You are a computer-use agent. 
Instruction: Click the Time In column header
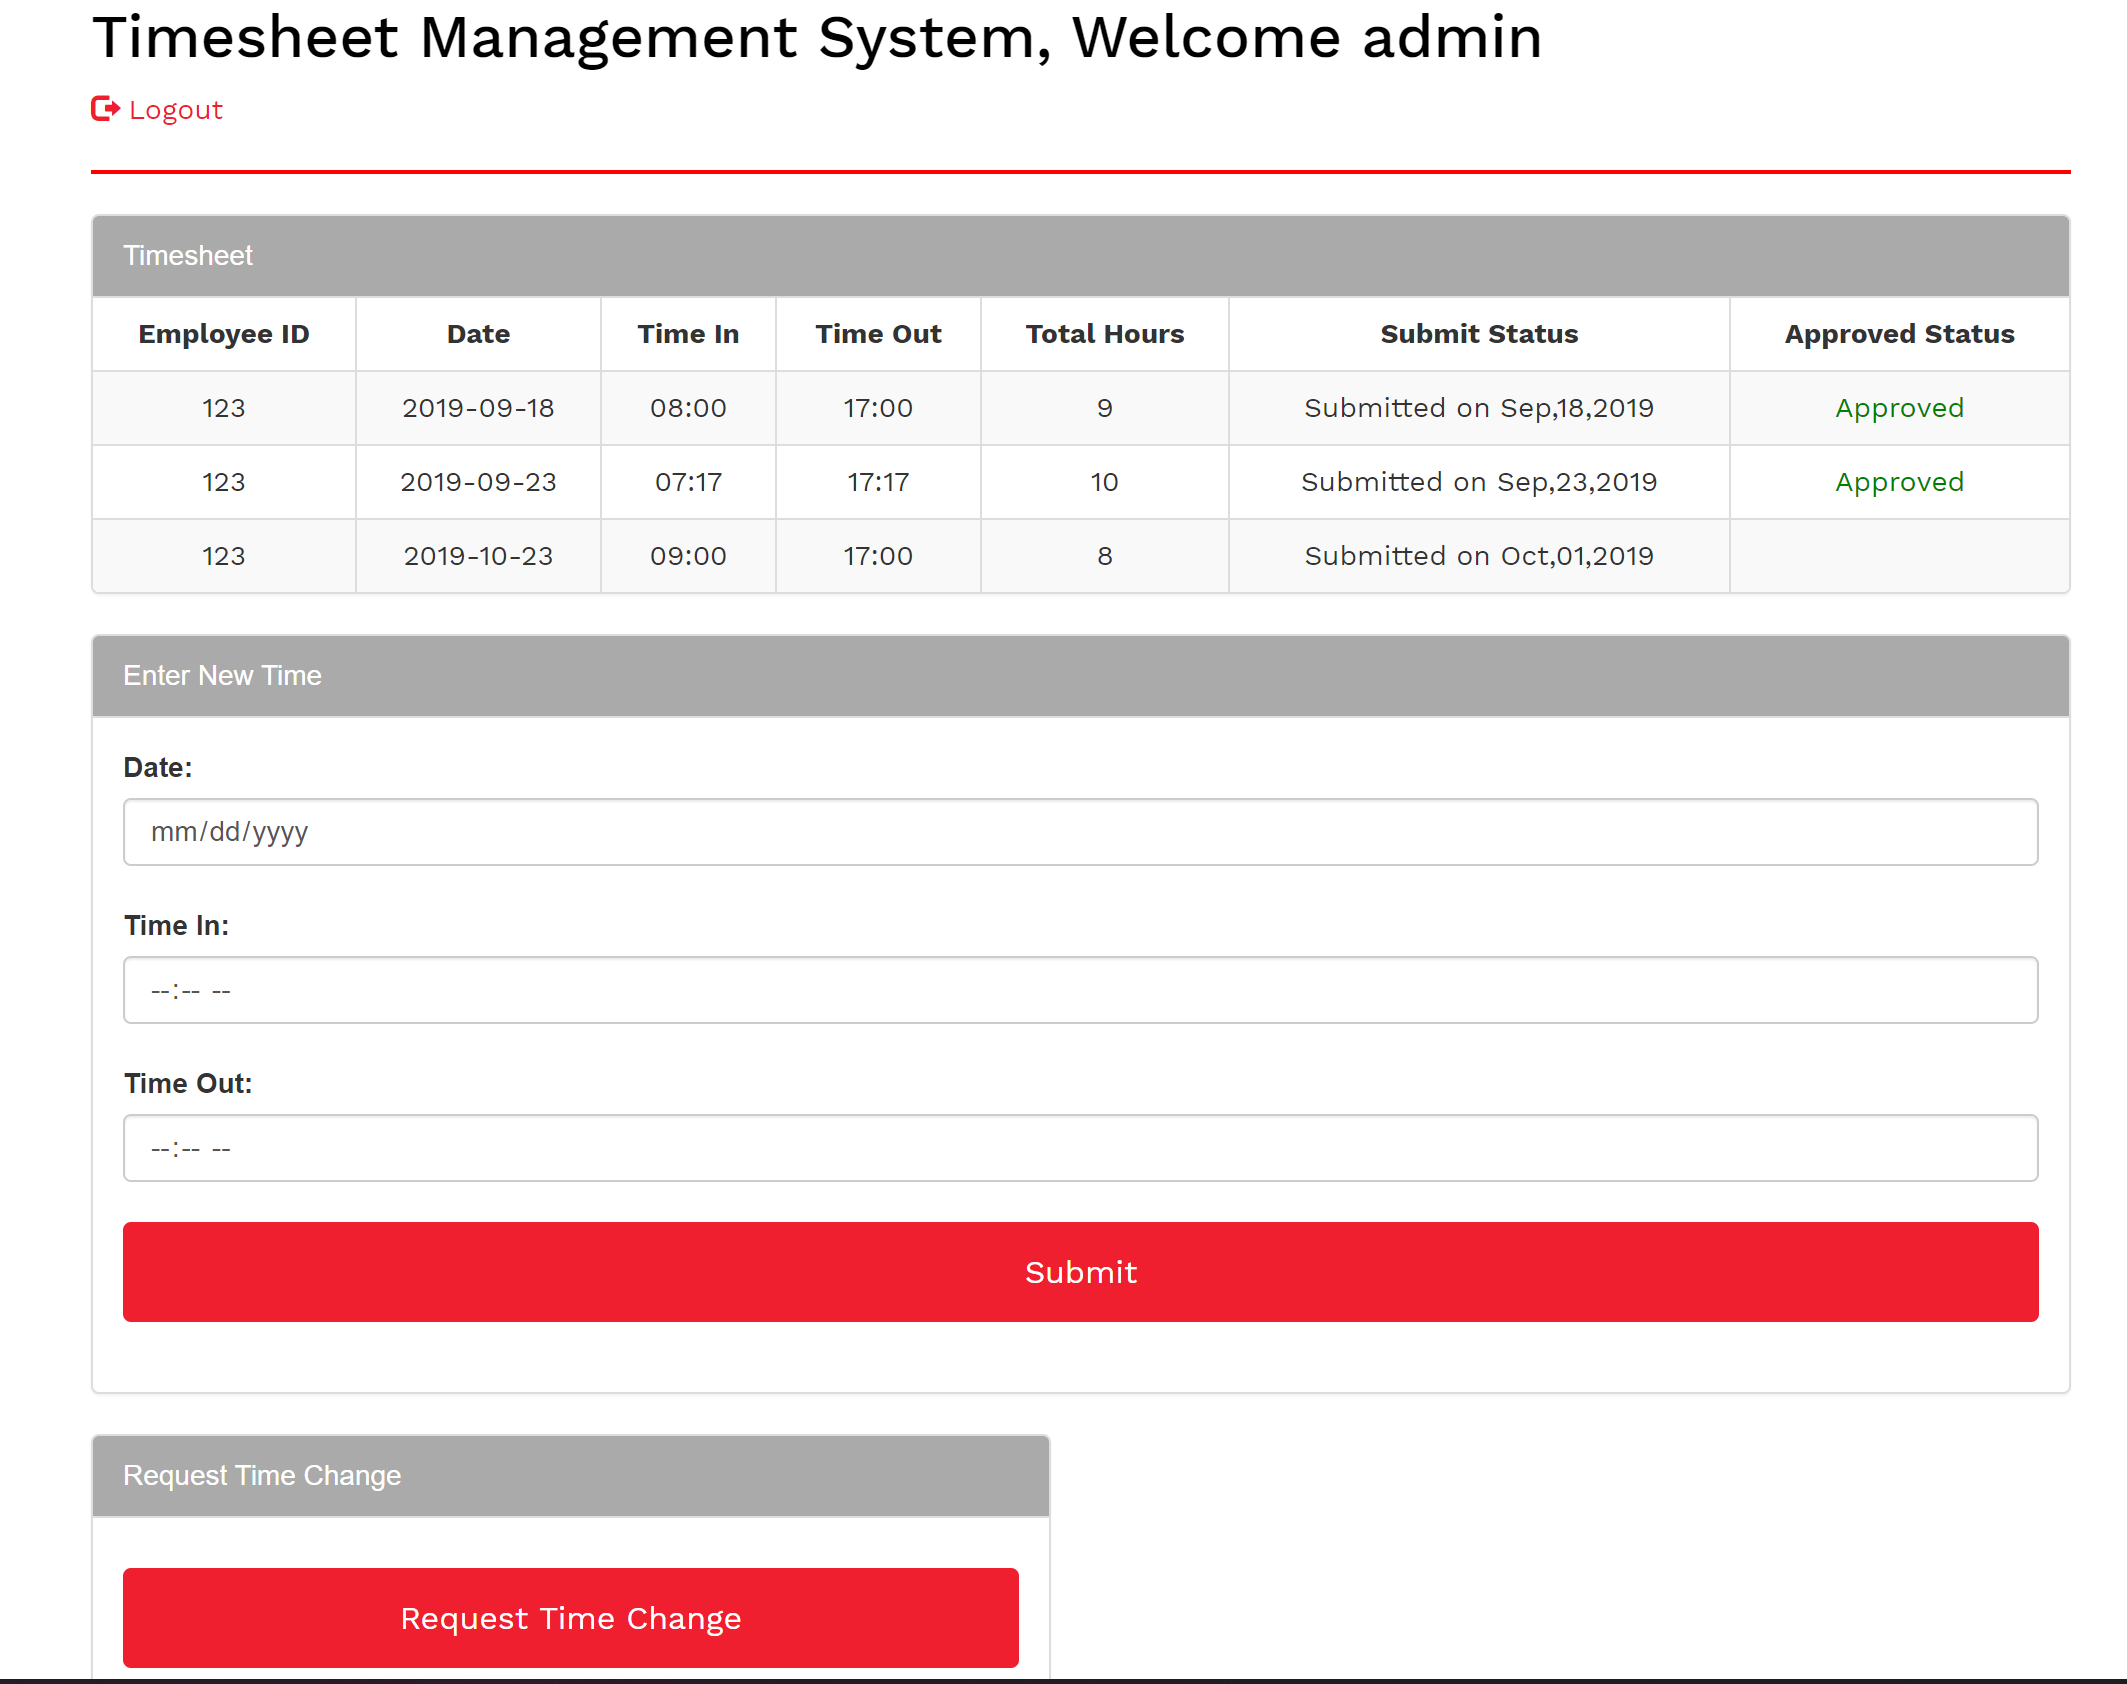pyautogui.click(x=688, y=334)
